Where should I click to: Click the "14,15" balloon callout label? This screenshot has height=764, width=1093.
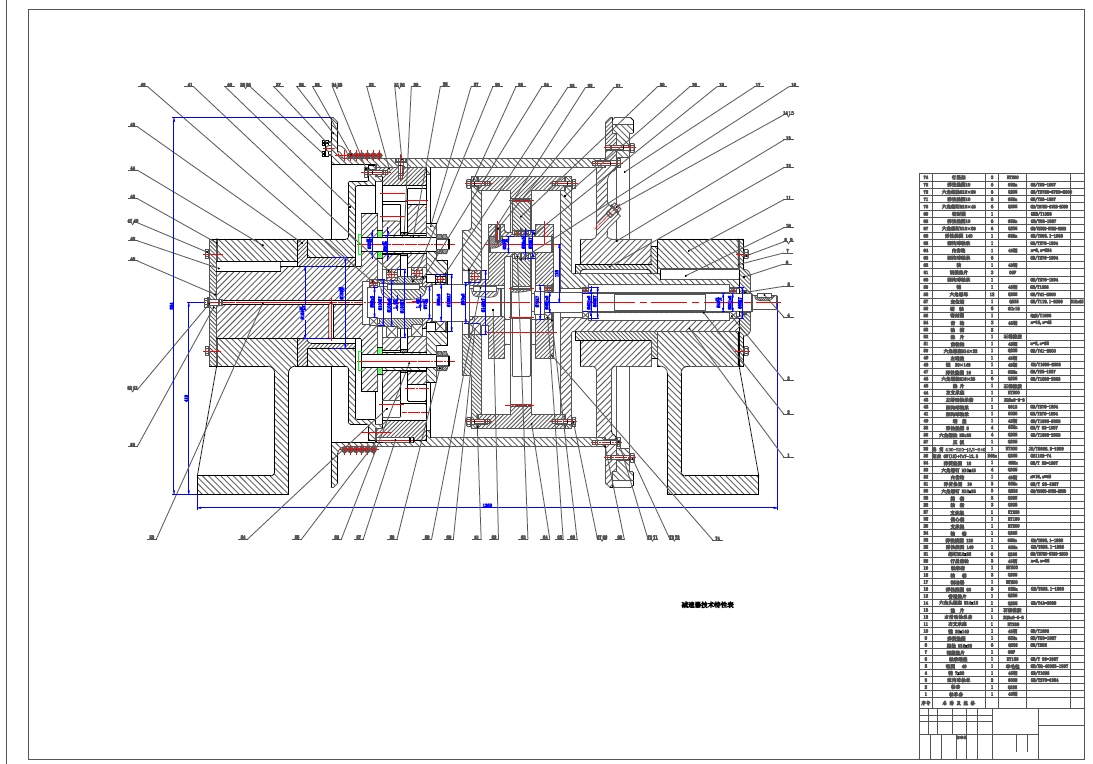[x=788, y=113]
